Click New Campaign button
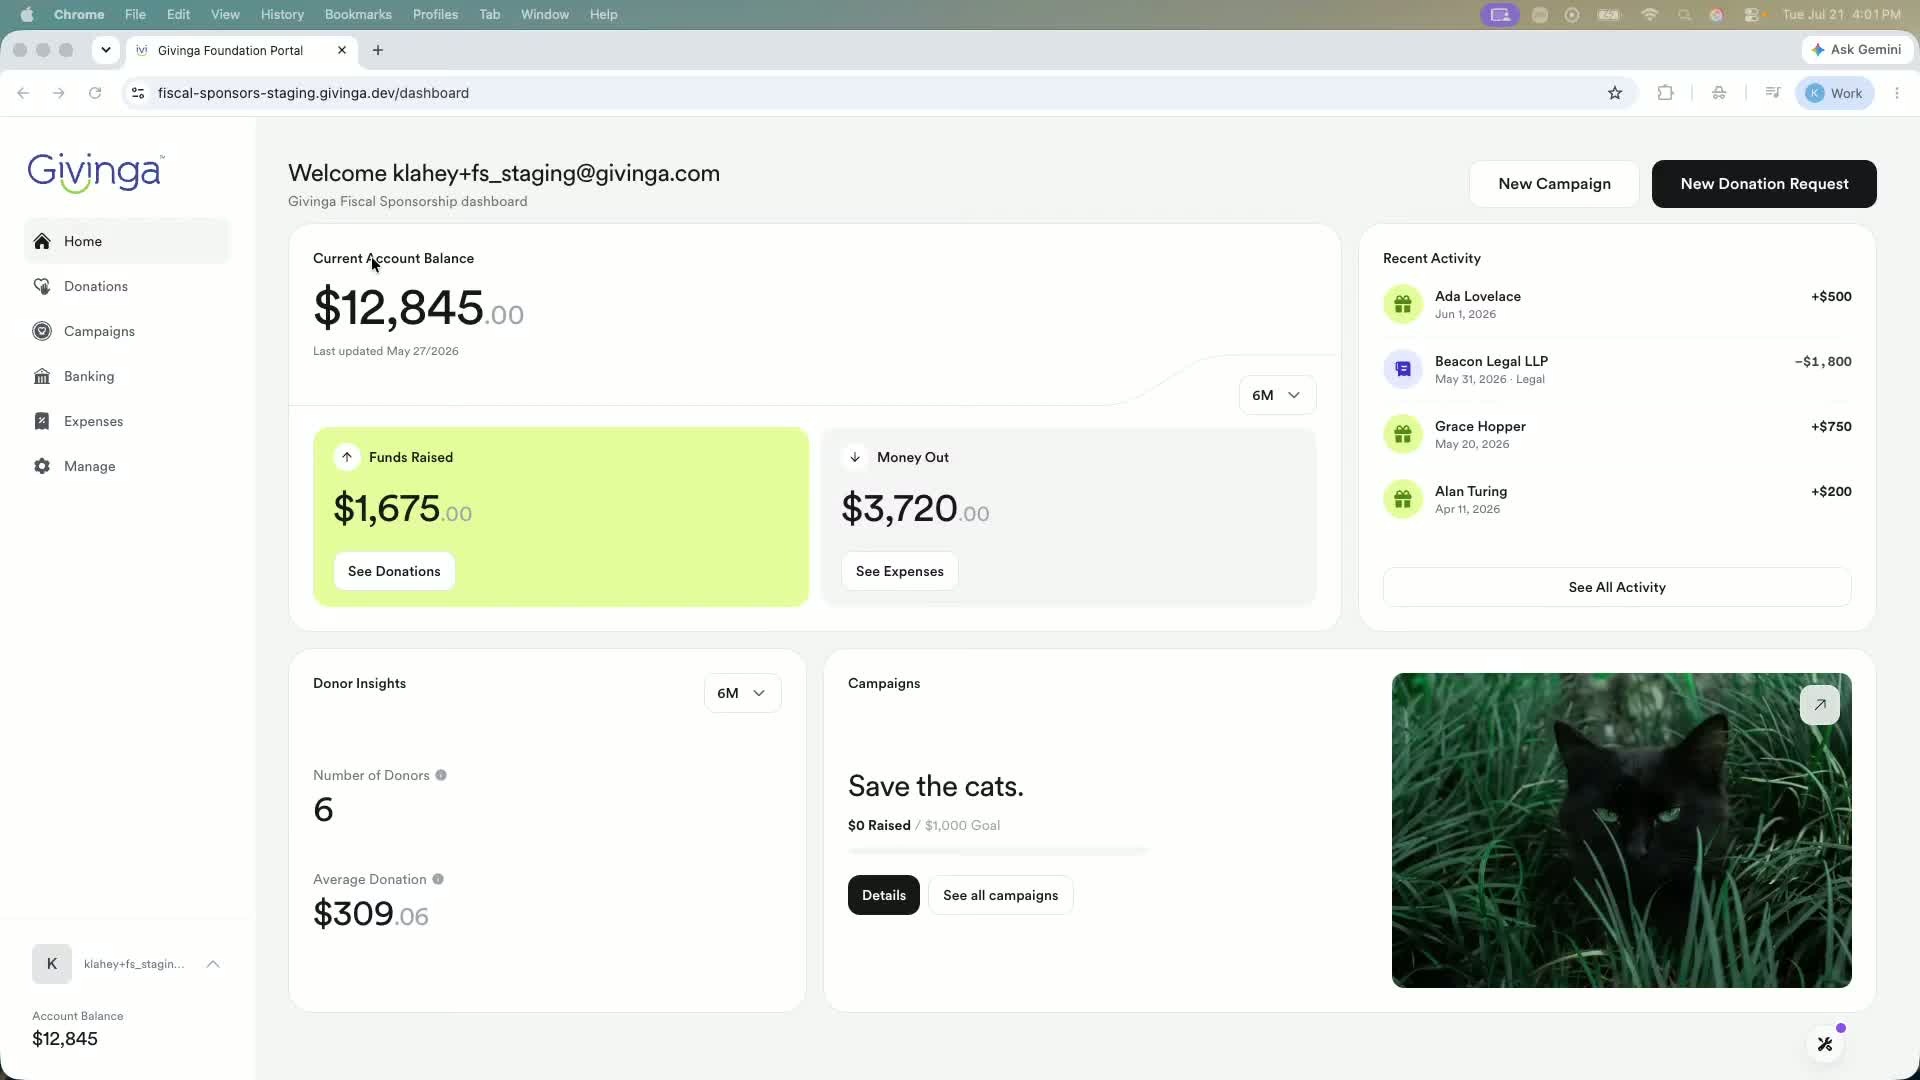Viewport: 1920px width, 1080px height. (x=1554, y=184)
